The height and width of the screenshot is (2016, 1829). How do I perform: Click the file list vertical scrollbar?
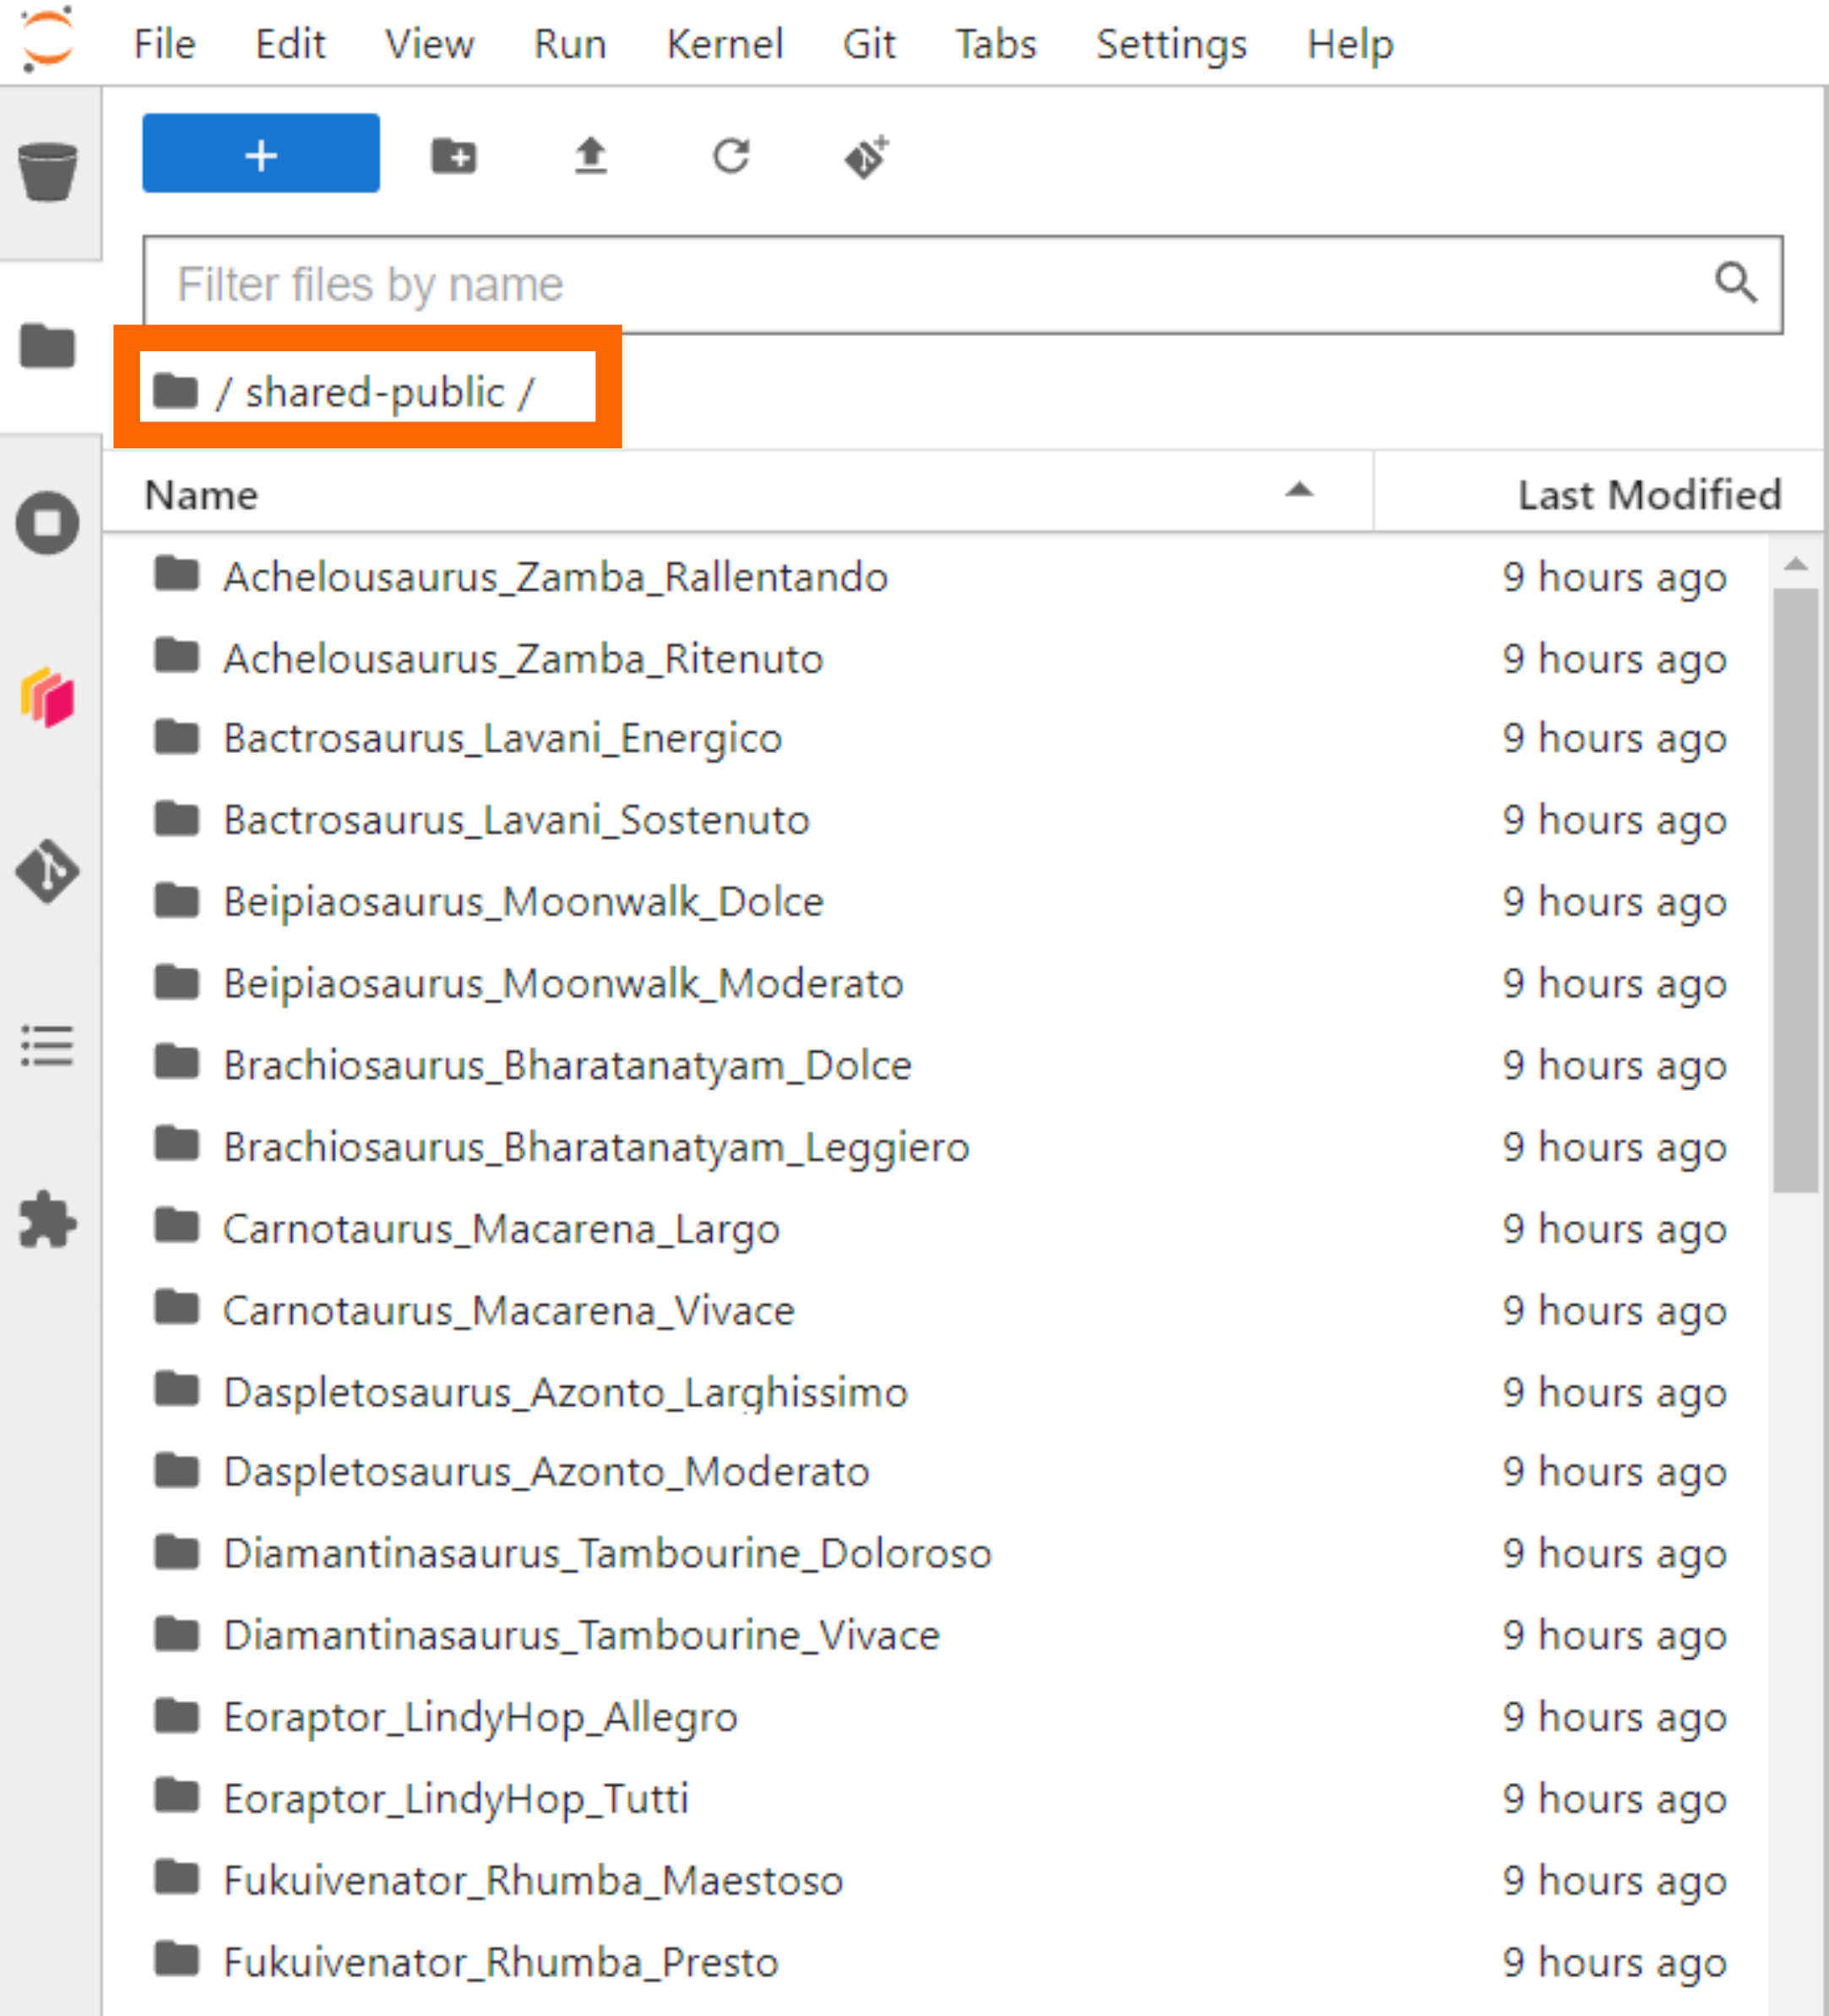[x=1795, y=890]
